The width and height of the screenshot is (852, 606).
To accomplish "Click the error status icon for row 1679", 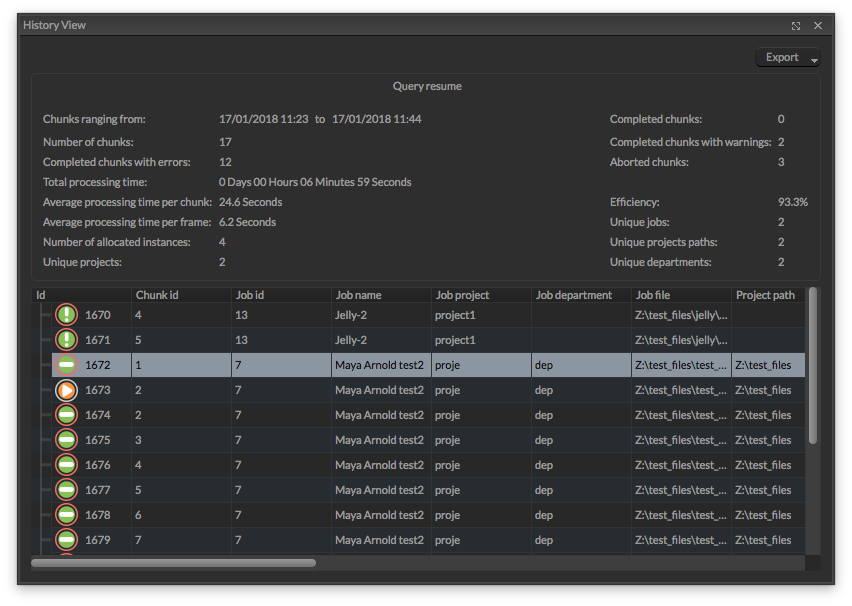I will click(66, 540).
